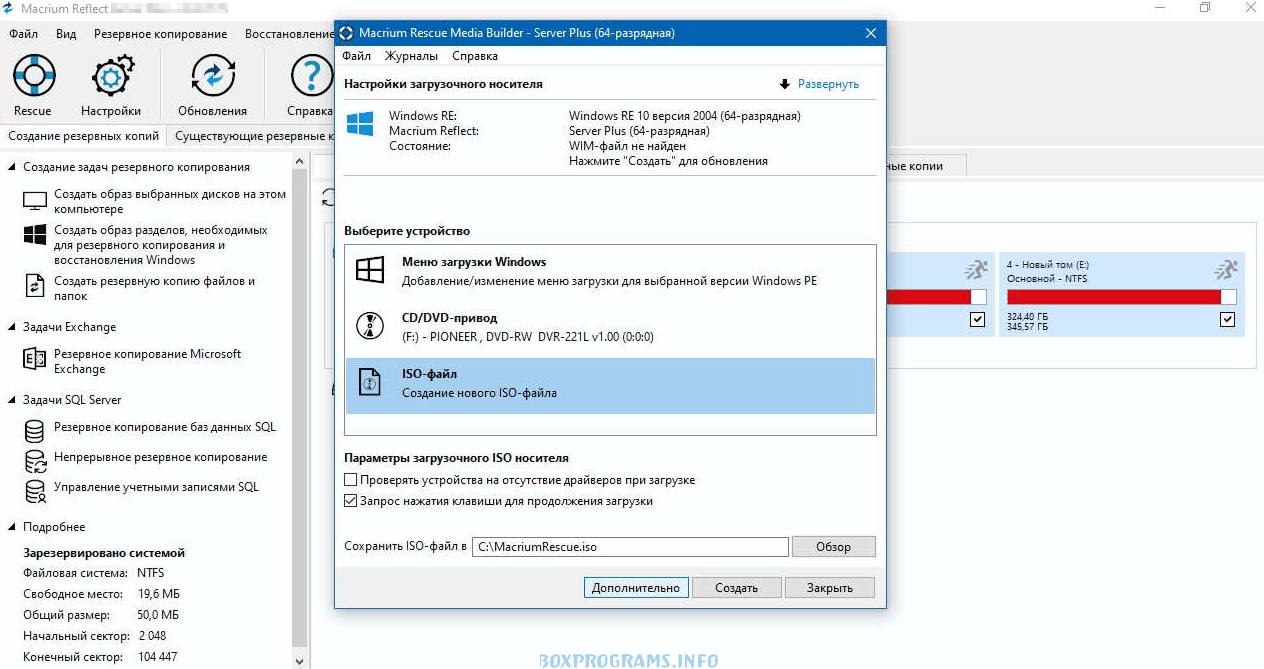Viewport: 1264px width, 669px height.
Task: Click the Дополнительно button
Action: (636, 587)
